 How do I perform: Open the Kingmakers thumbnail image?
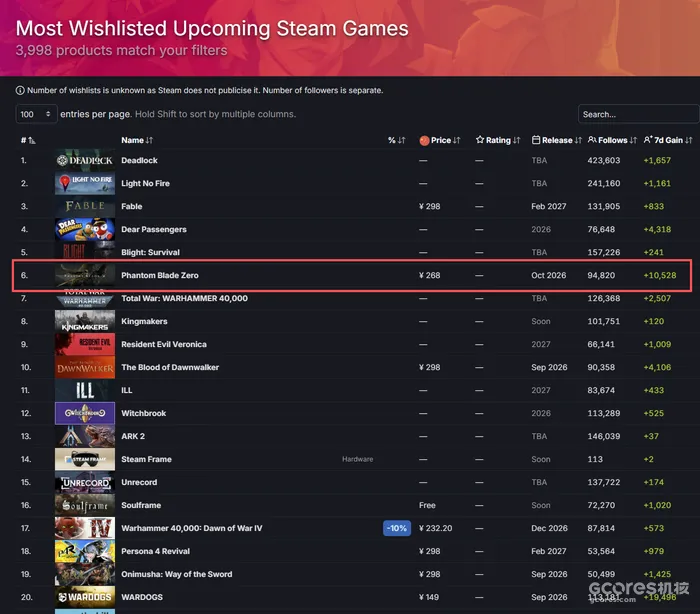(85, 322)
